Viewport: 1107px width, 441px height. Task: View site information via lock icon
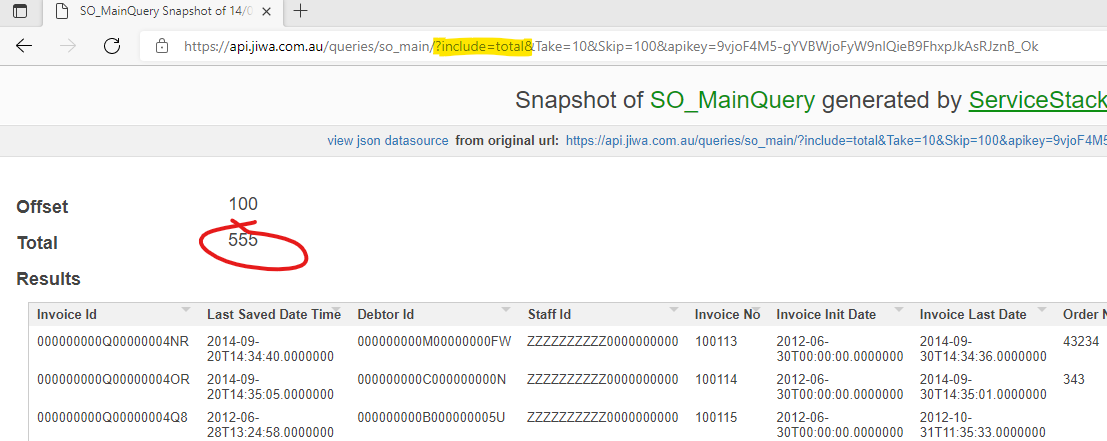(161, 46)
